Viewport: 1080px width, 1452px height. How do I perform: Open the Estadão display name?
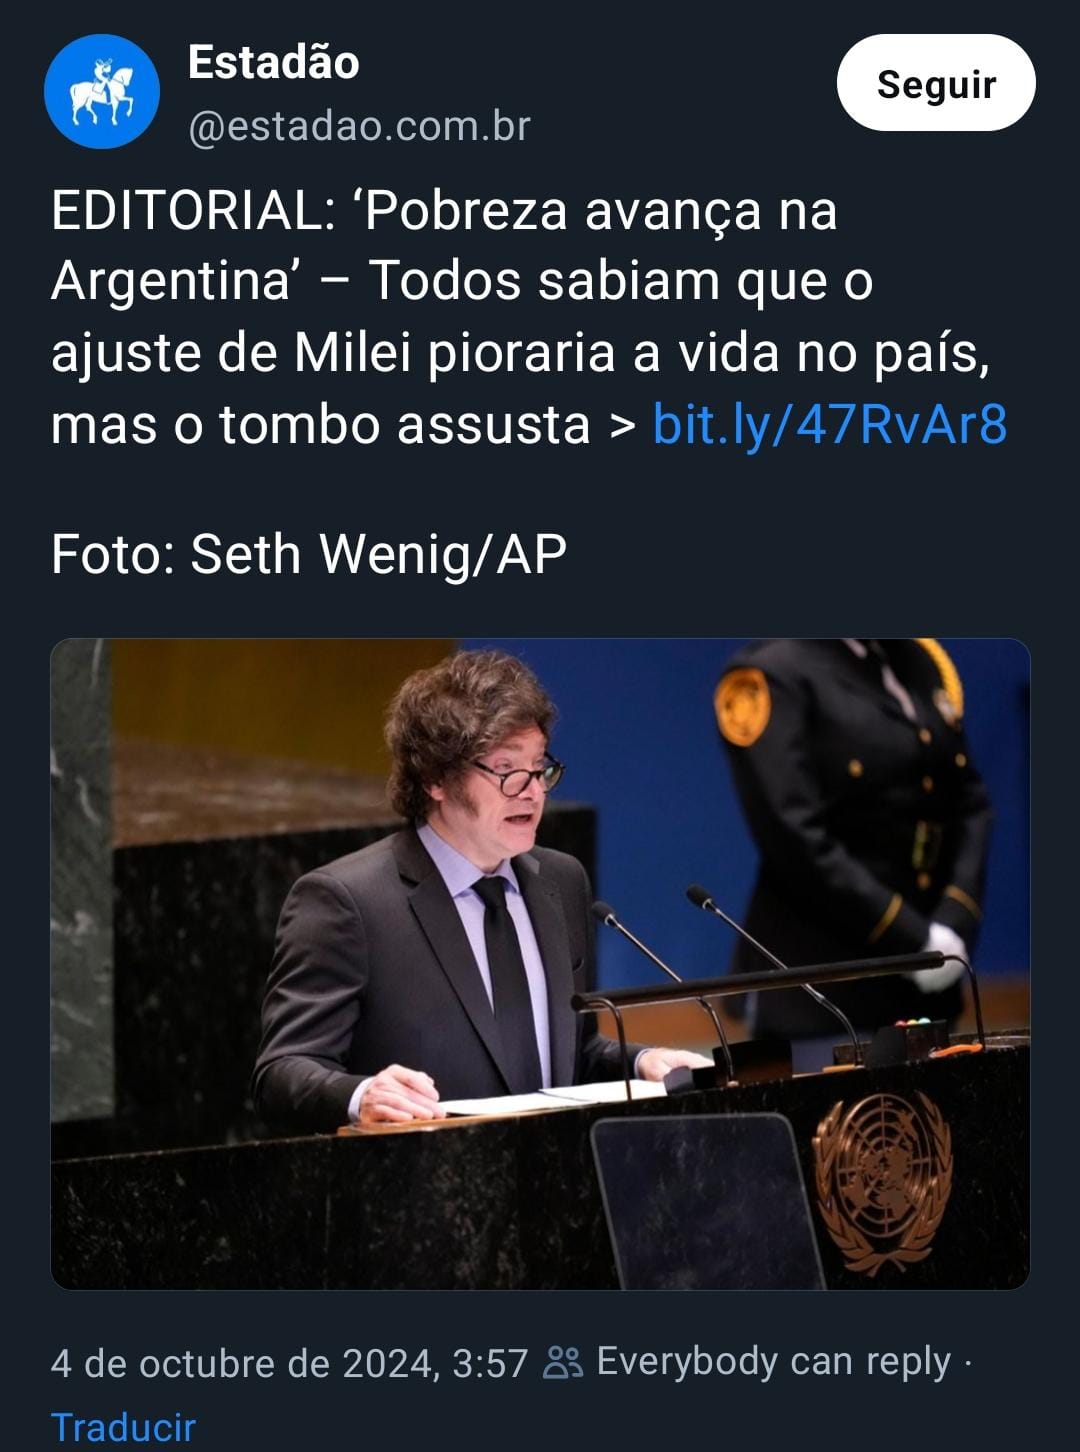click(273, 62)
